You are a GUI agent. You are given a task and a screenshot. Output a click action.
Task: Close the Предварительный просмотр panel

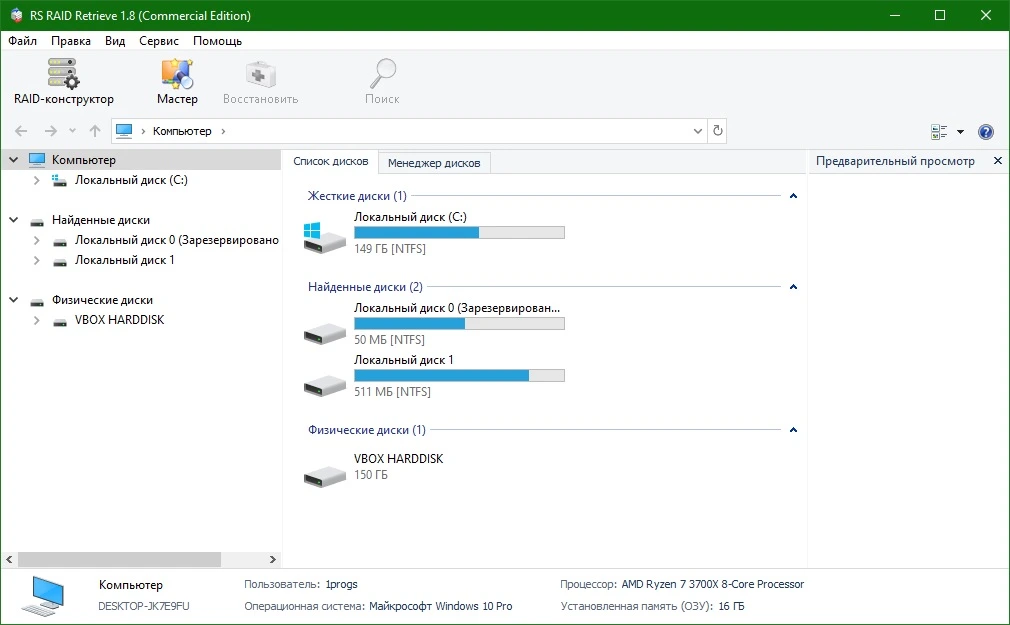pos(998,160)
